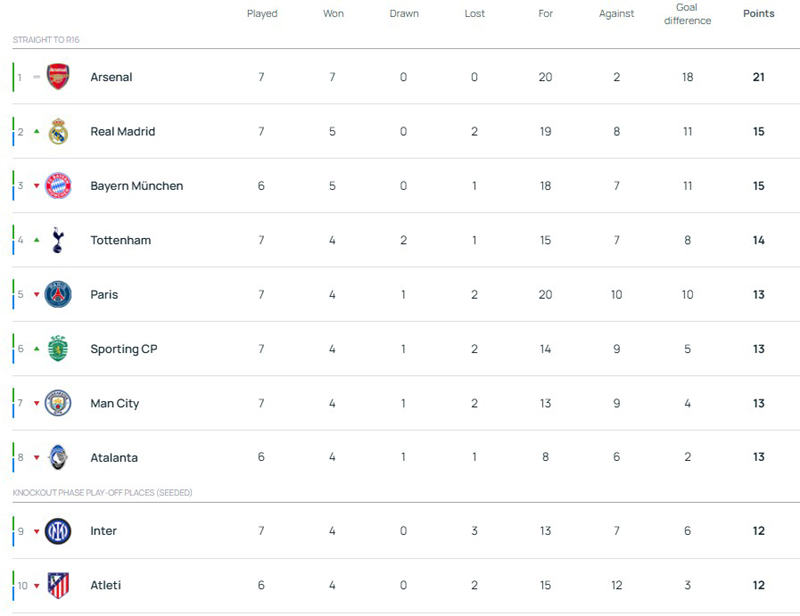Click Real Madrid's green up-arrow position indicator

click(x=37, y=132)
